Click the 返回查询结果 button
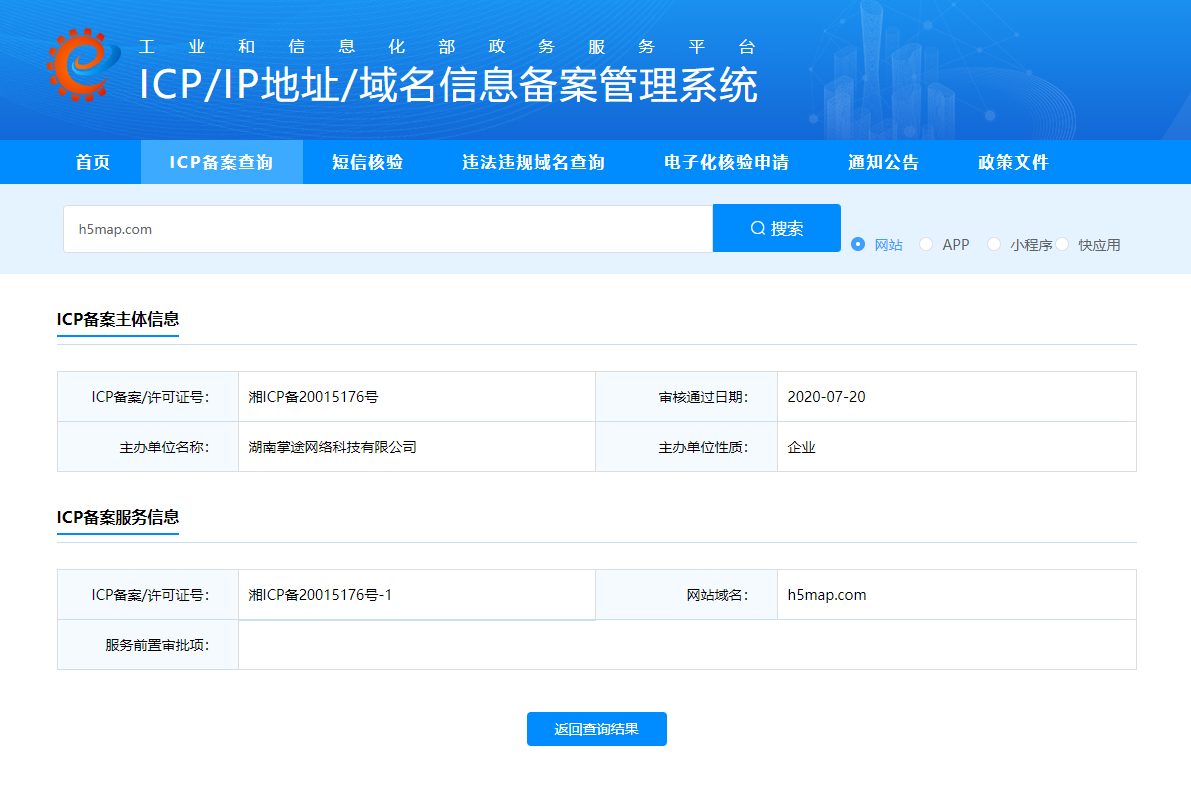Screen dimensions: 1191x803 pos(597,729)
